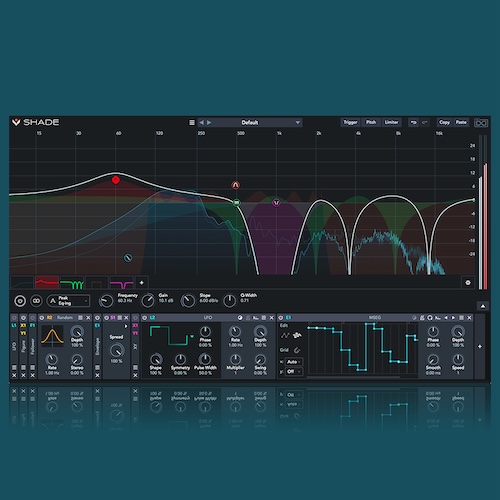
Task: Toggle power on the E1 MSEG modulator
Action: (281, 318)
